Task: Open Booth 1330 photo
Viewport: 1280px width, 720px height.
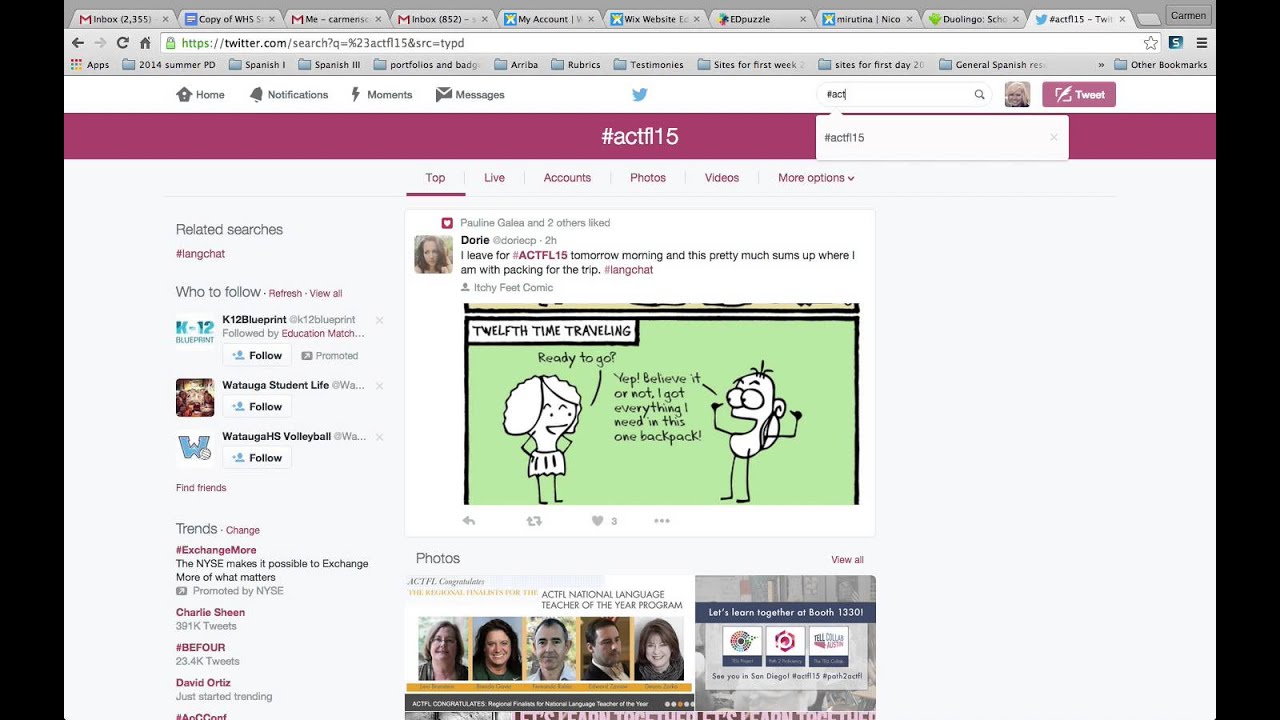Action: tap(785, 643)
